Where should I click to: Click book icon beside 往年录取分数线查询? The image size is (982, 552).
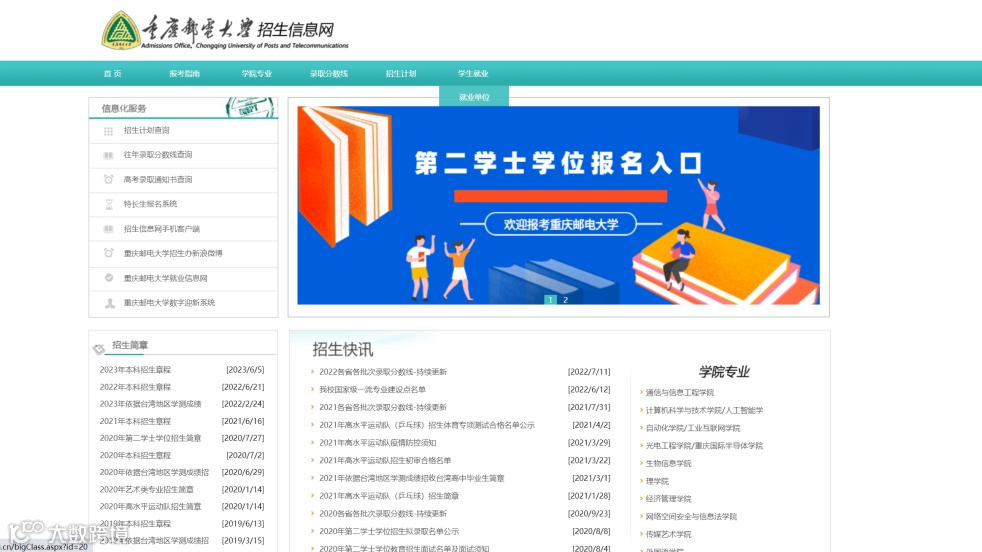coord(108,155)
